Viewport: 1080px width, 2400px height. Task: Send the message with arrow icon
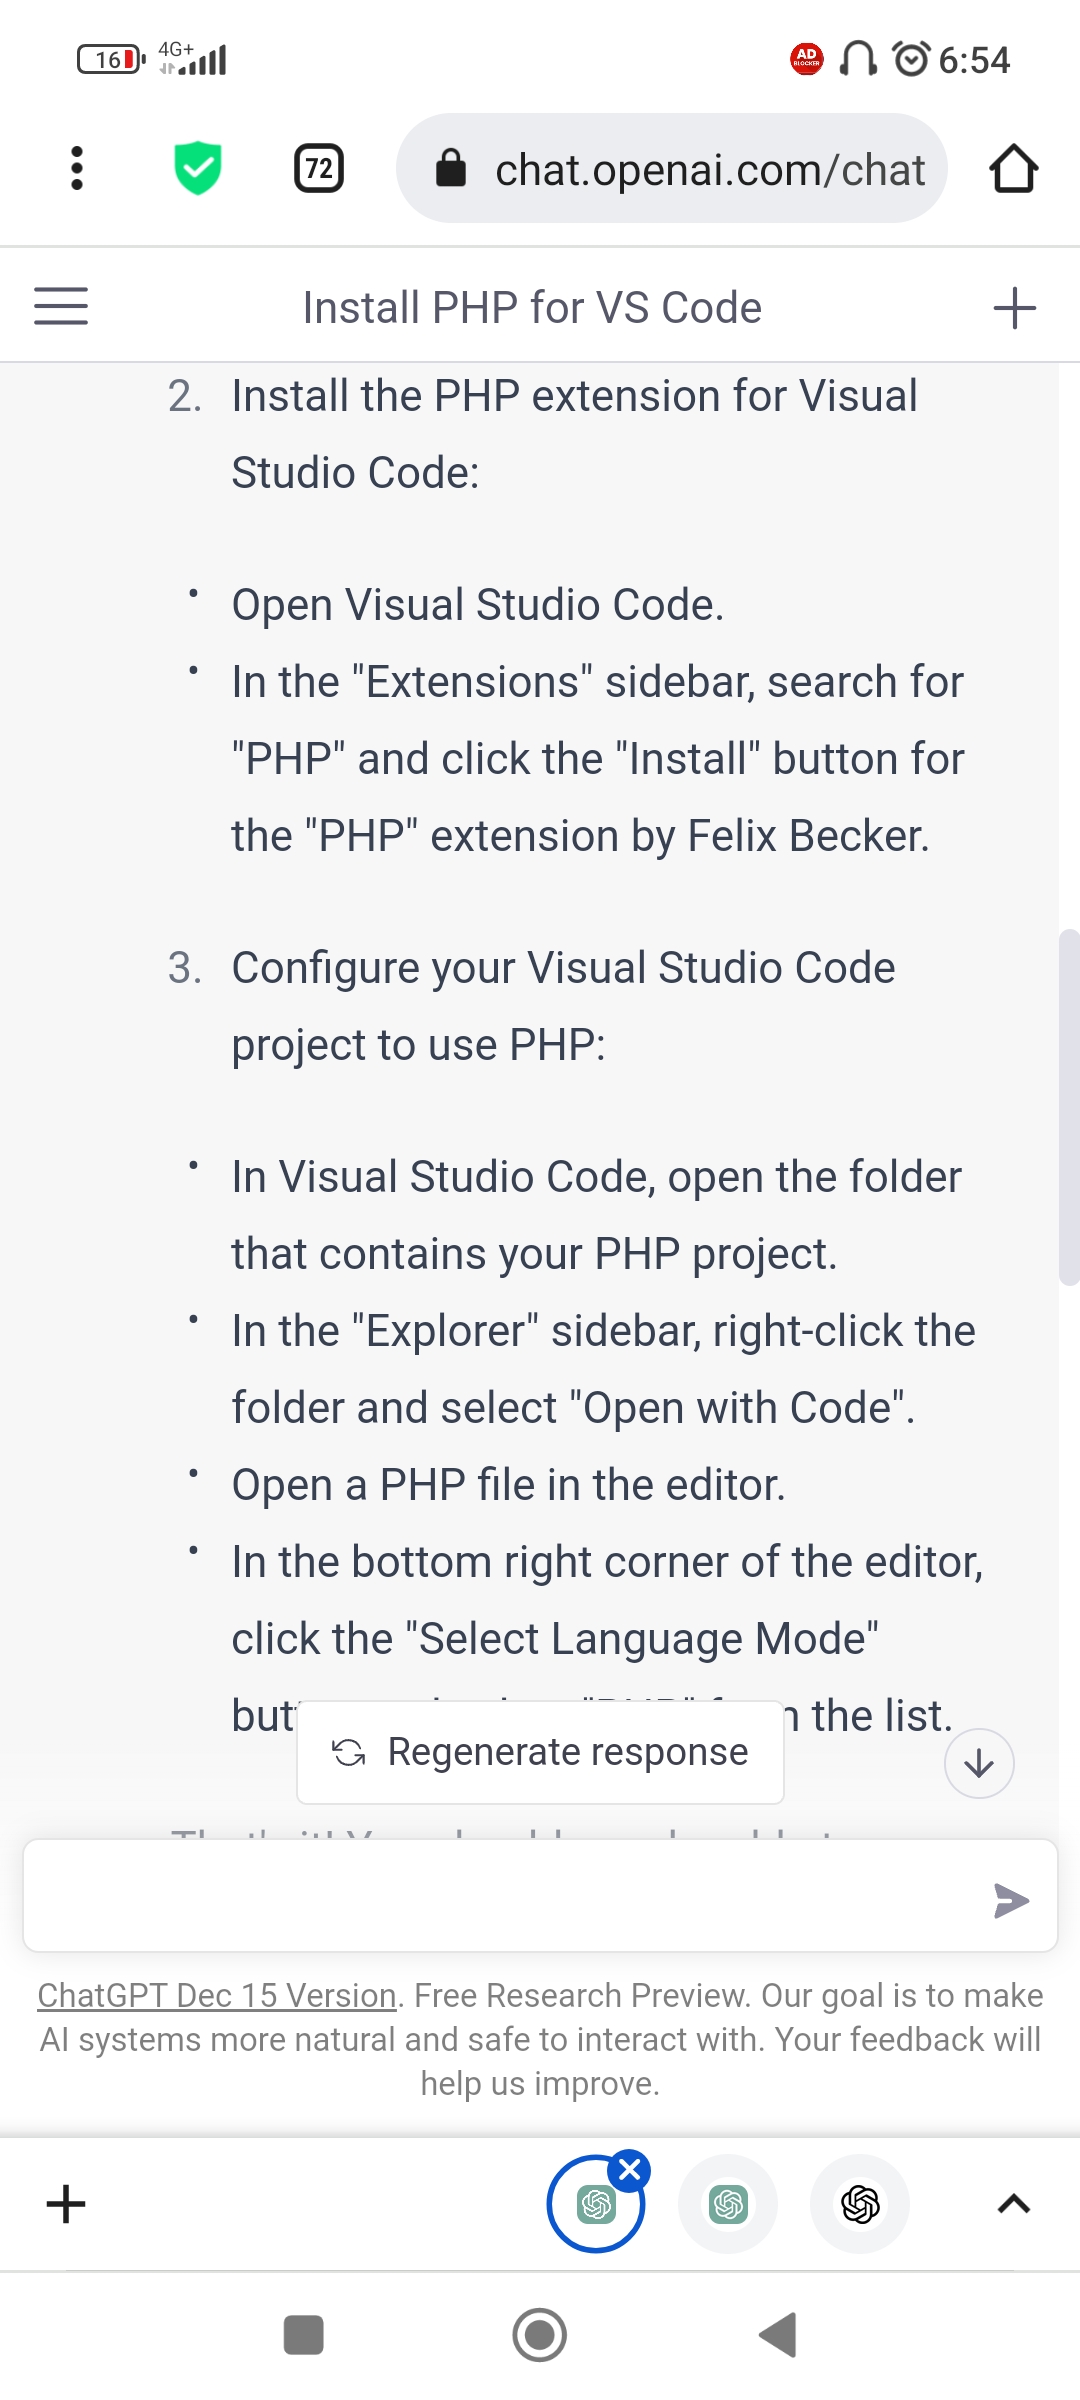[1011, 1900]
